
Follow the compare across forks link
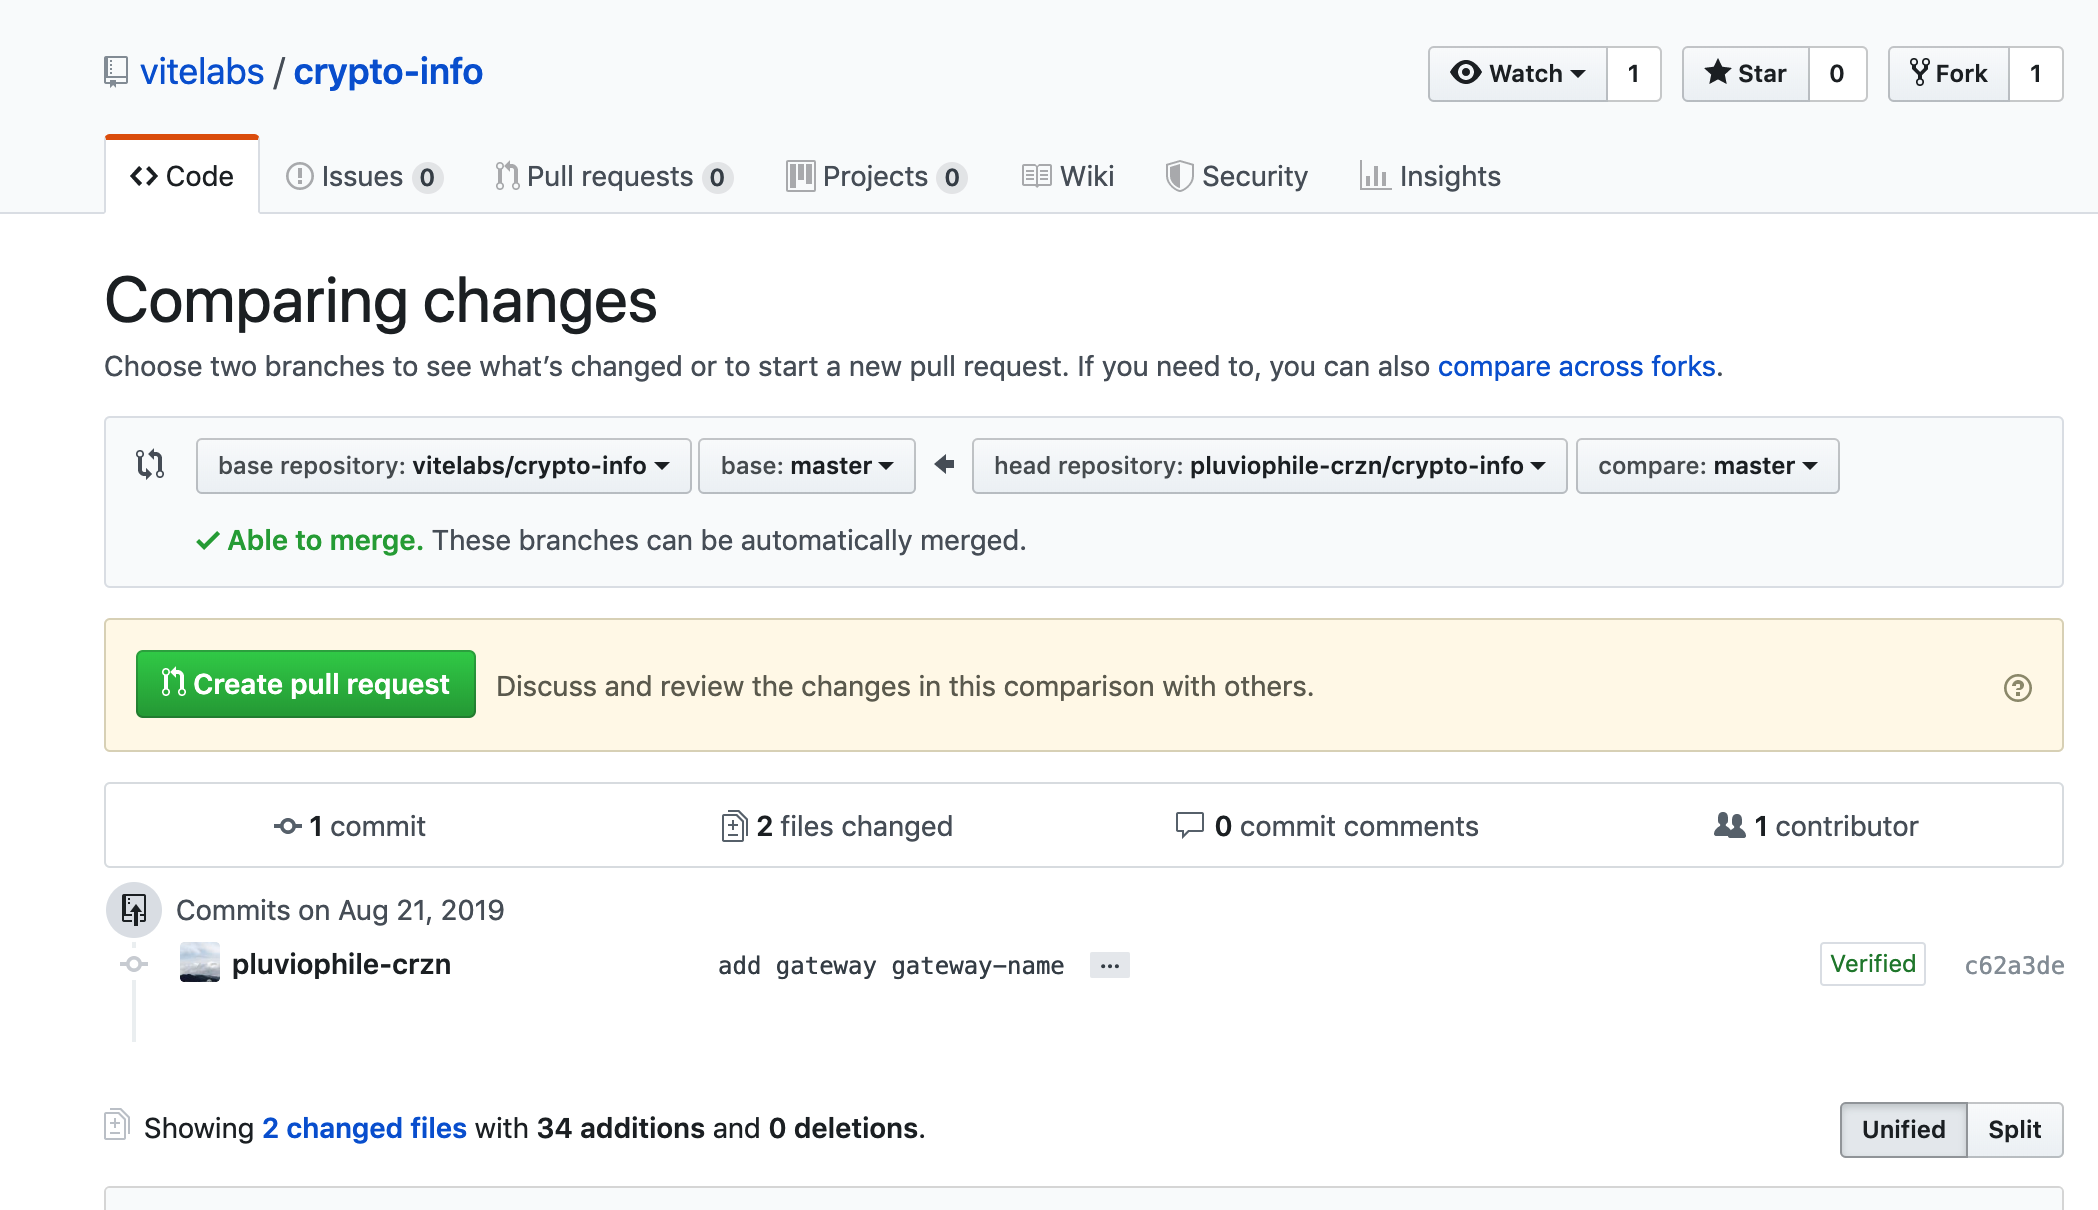point(1576,366)
